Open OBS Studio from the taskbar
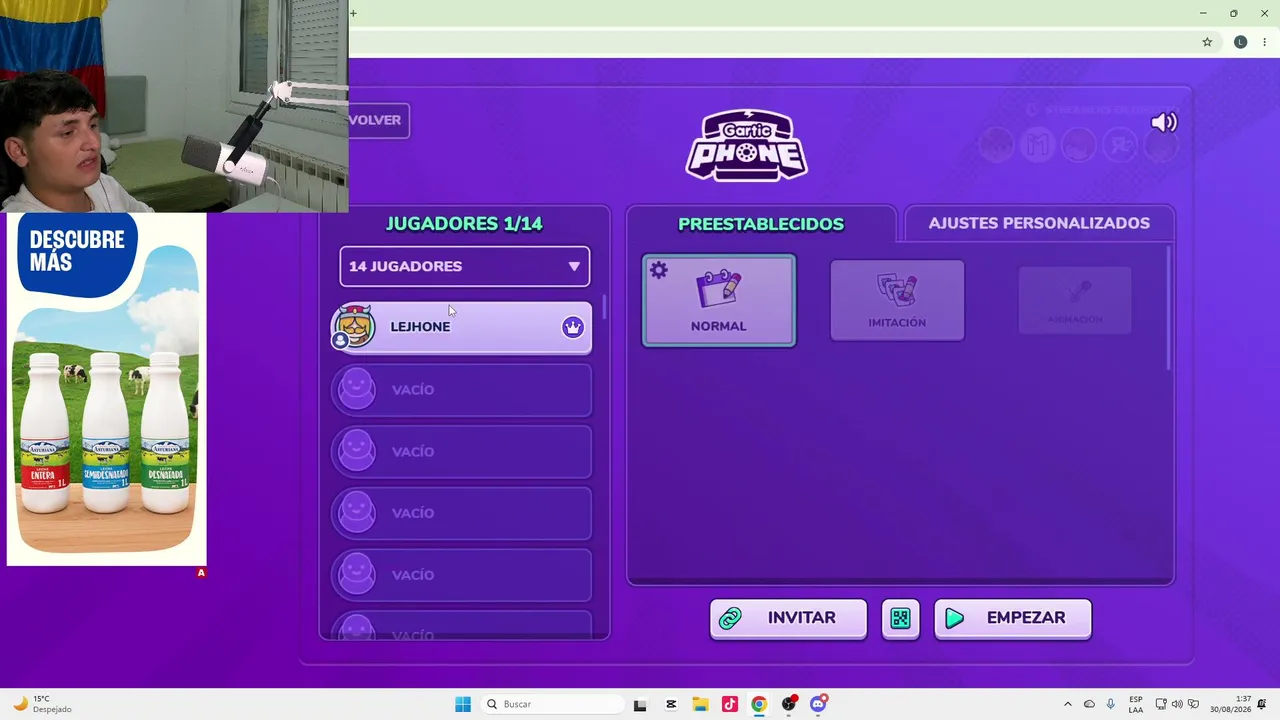 [789, 704]
